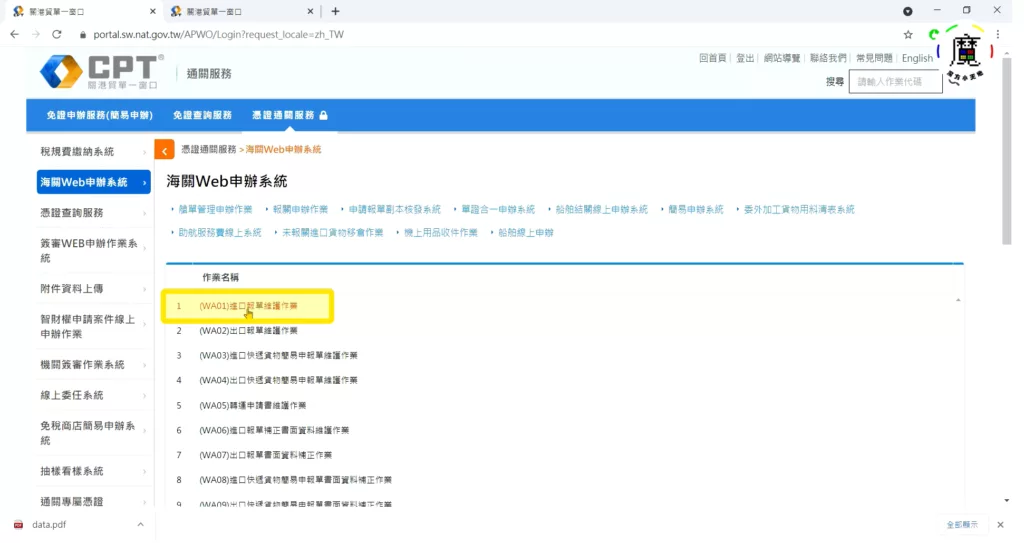Open 免證查詢服務 menu

tap(202, 115)
